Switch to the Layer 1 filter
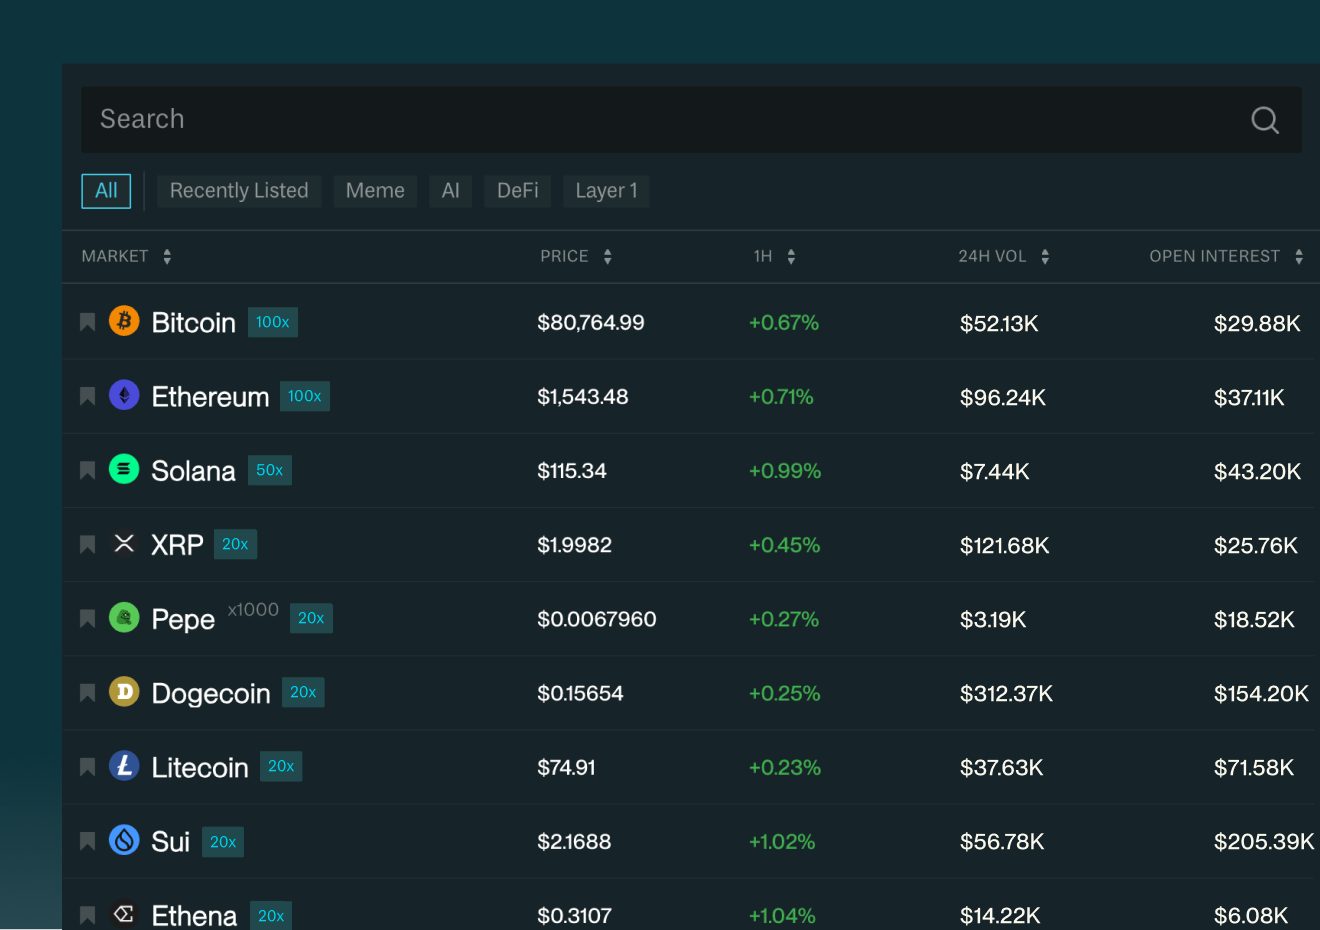 click(x=606, y=191)
